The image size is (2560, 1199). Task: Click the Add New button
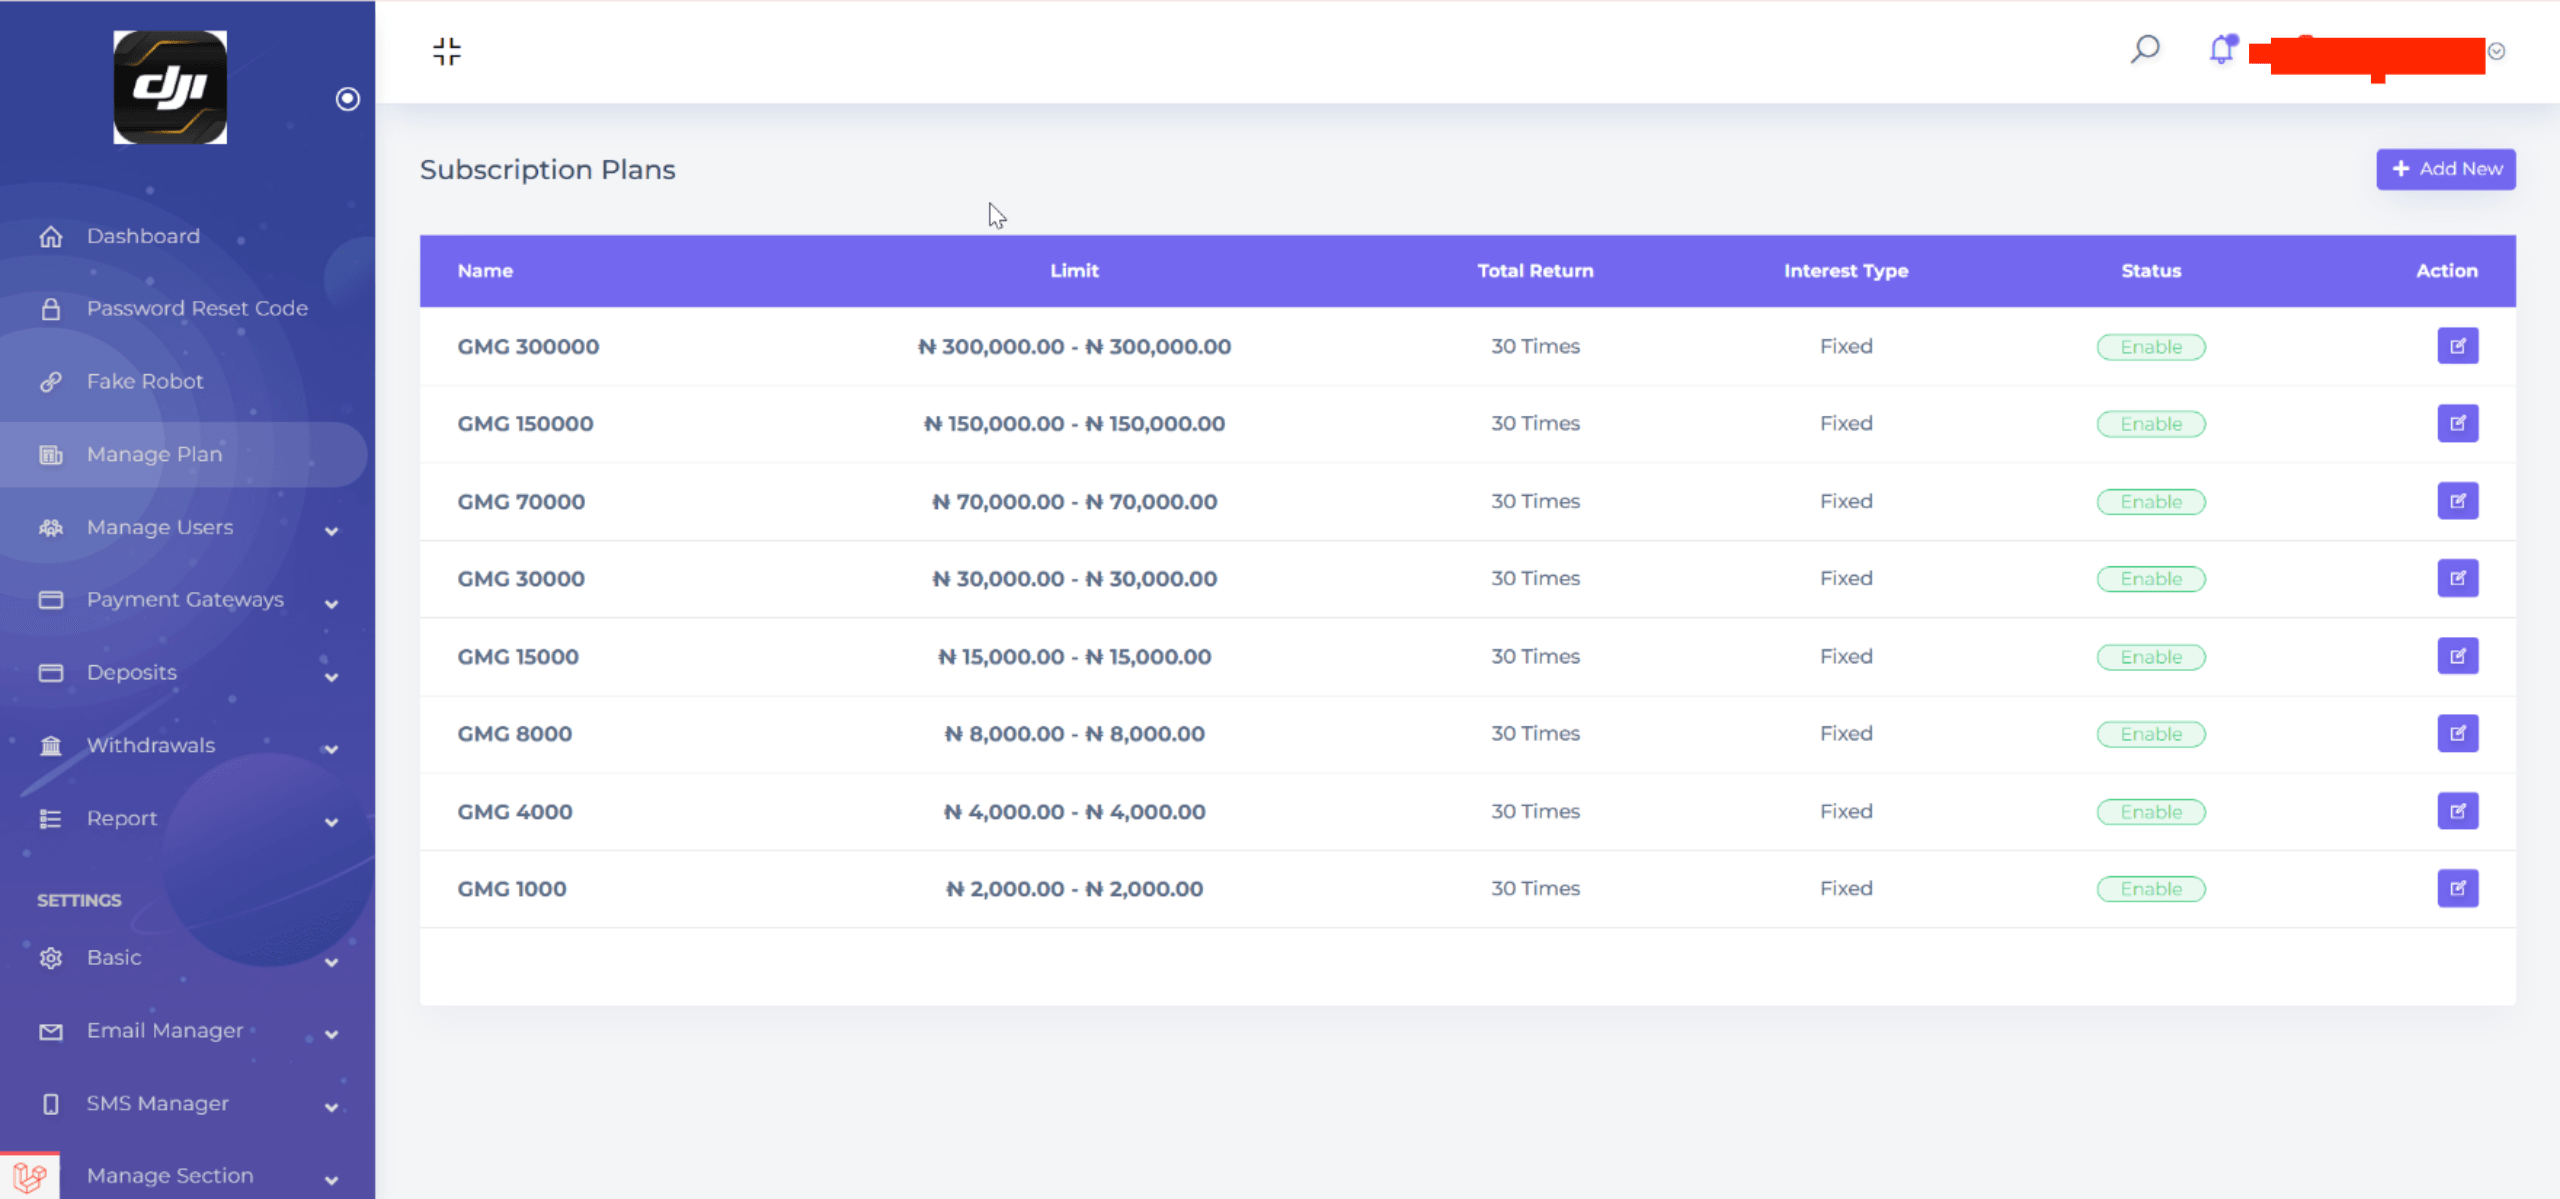2445,169
